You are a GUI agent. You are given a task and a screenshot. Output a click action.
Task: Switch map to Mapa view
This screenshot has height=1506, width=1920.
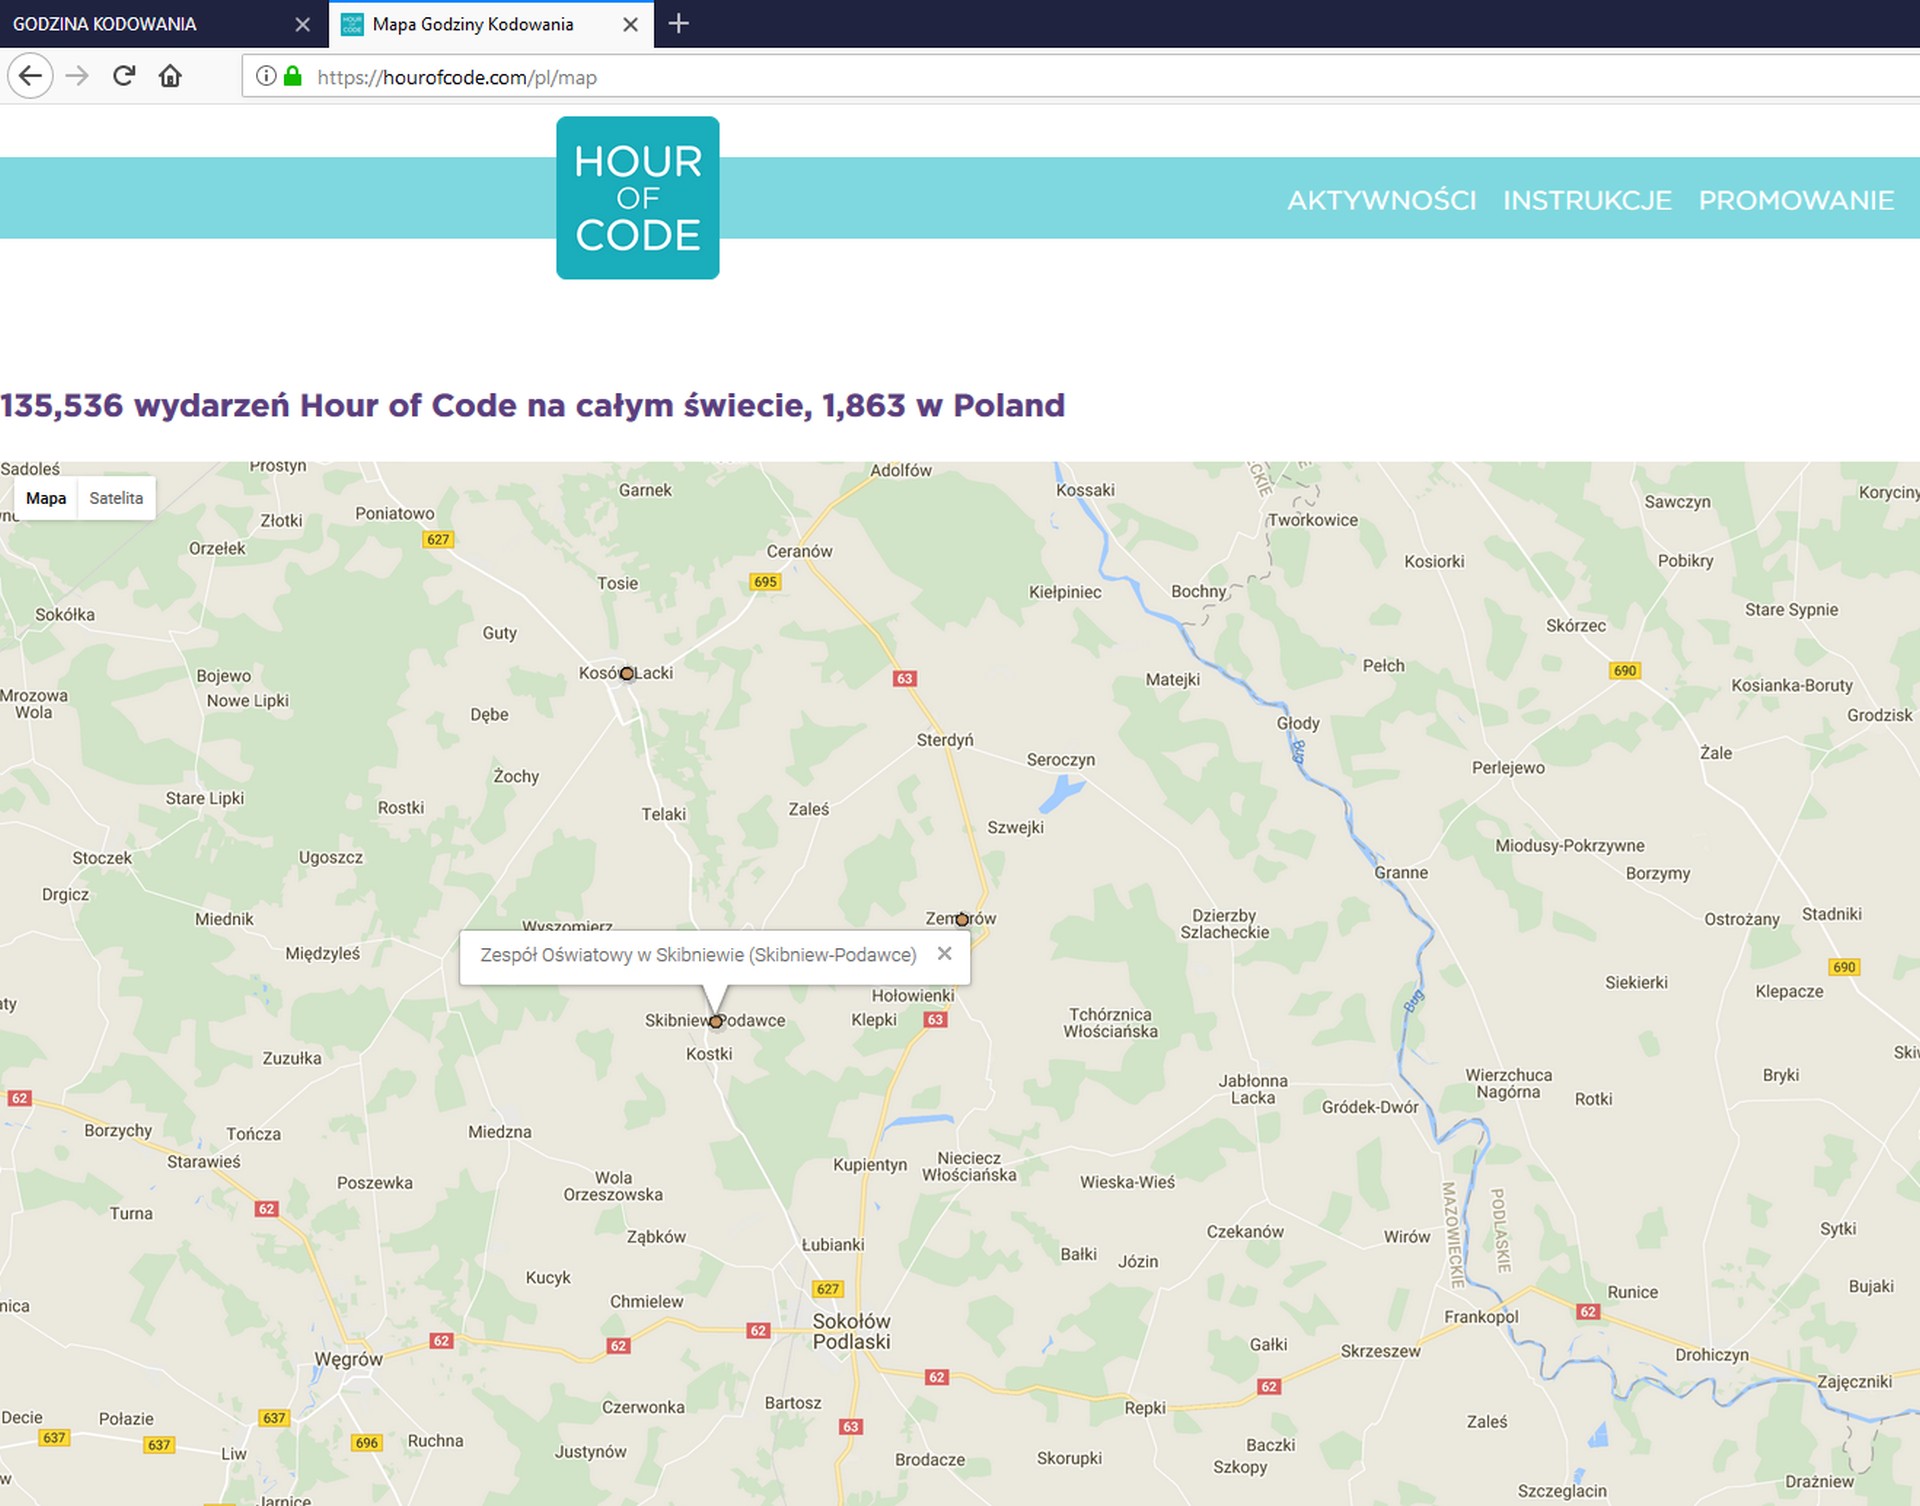click(x=46, y=498)
